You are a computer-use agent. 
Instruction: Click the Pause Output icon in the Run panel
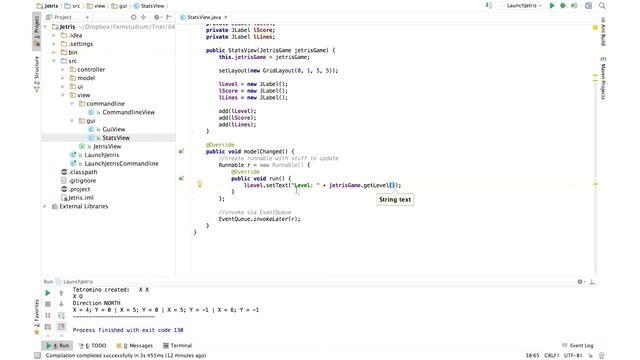pos(47,316)
